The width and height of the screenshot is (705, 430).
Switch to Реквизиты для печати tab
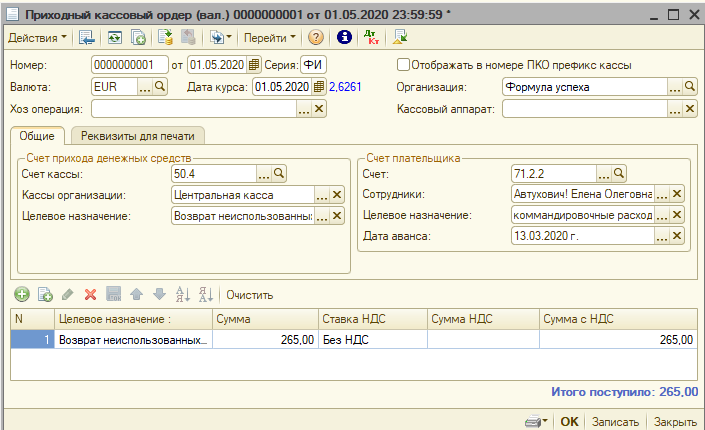click(139, 135)
